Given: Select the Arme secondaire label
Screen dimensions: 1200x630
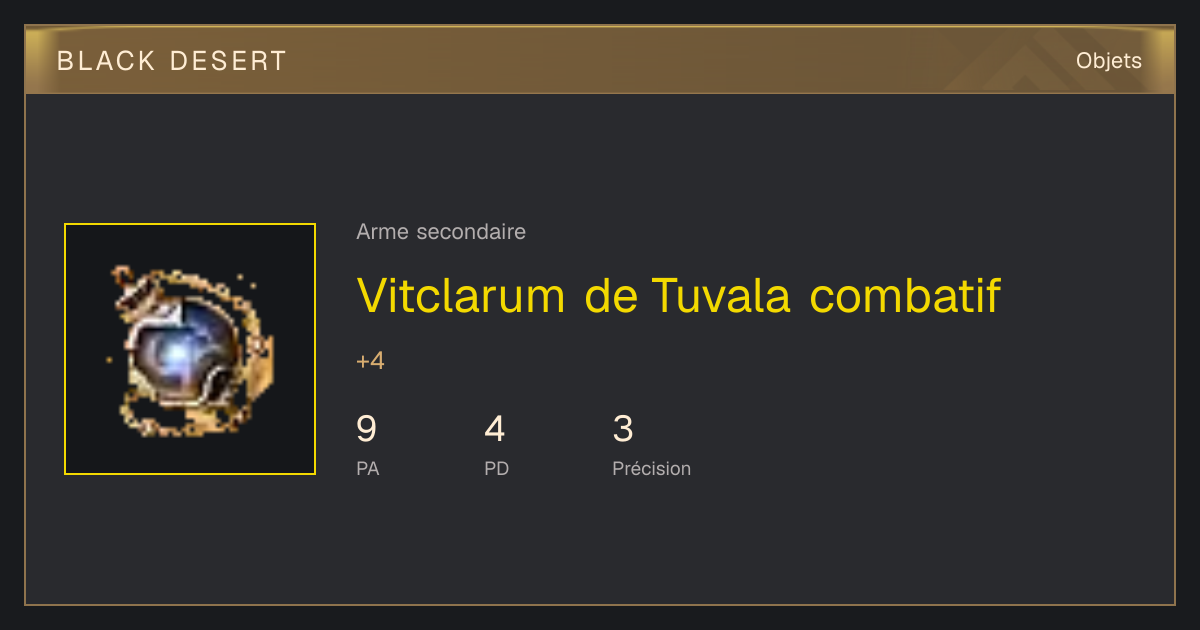Looking at the screenshot, I should [x=441, y=232].
